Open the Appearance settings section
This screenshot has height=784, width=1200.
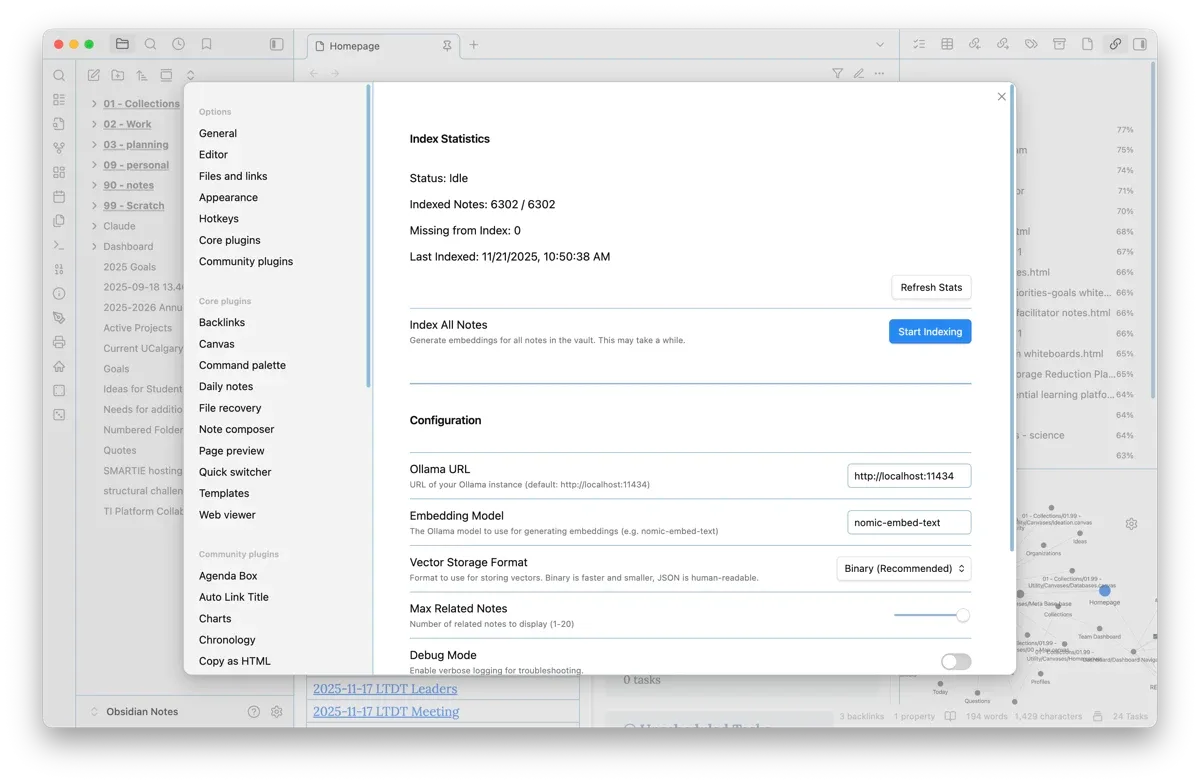click(x=228, y=198)
